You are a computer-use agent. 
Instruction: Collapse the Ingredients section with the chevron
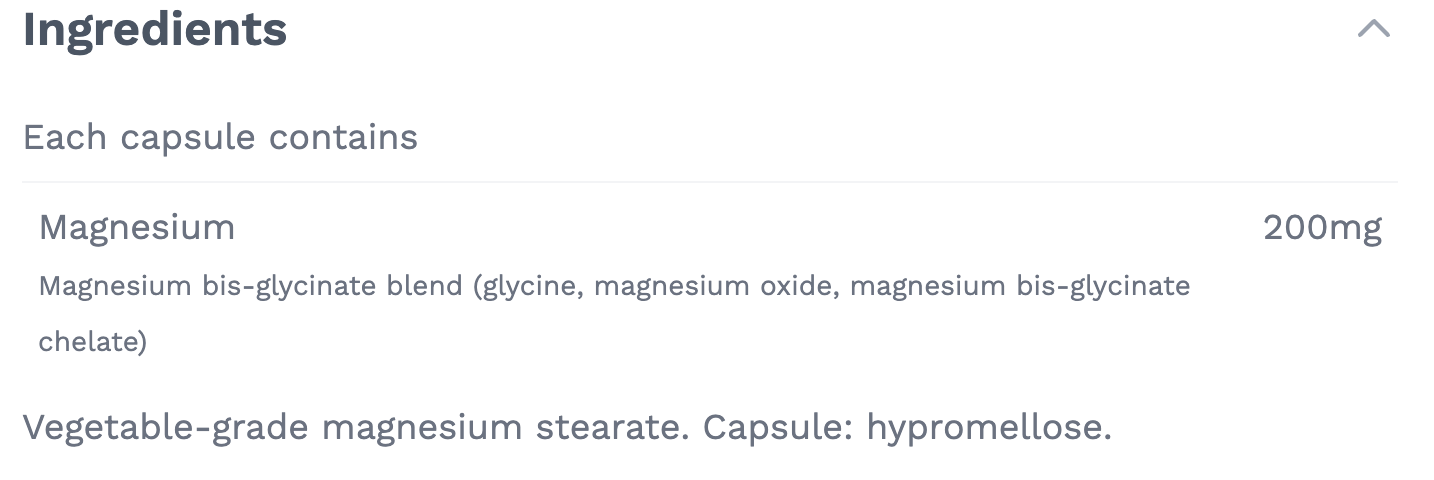(1373, 29)
